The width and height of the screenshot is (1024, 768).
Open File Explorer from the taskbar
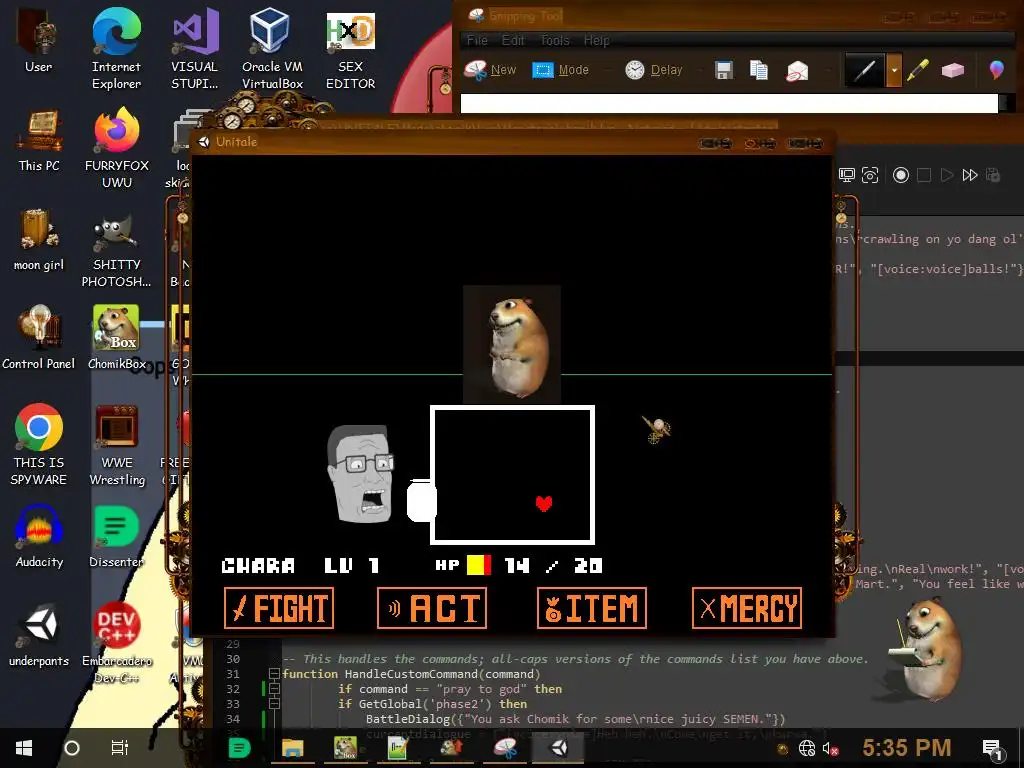click(293, 748)
